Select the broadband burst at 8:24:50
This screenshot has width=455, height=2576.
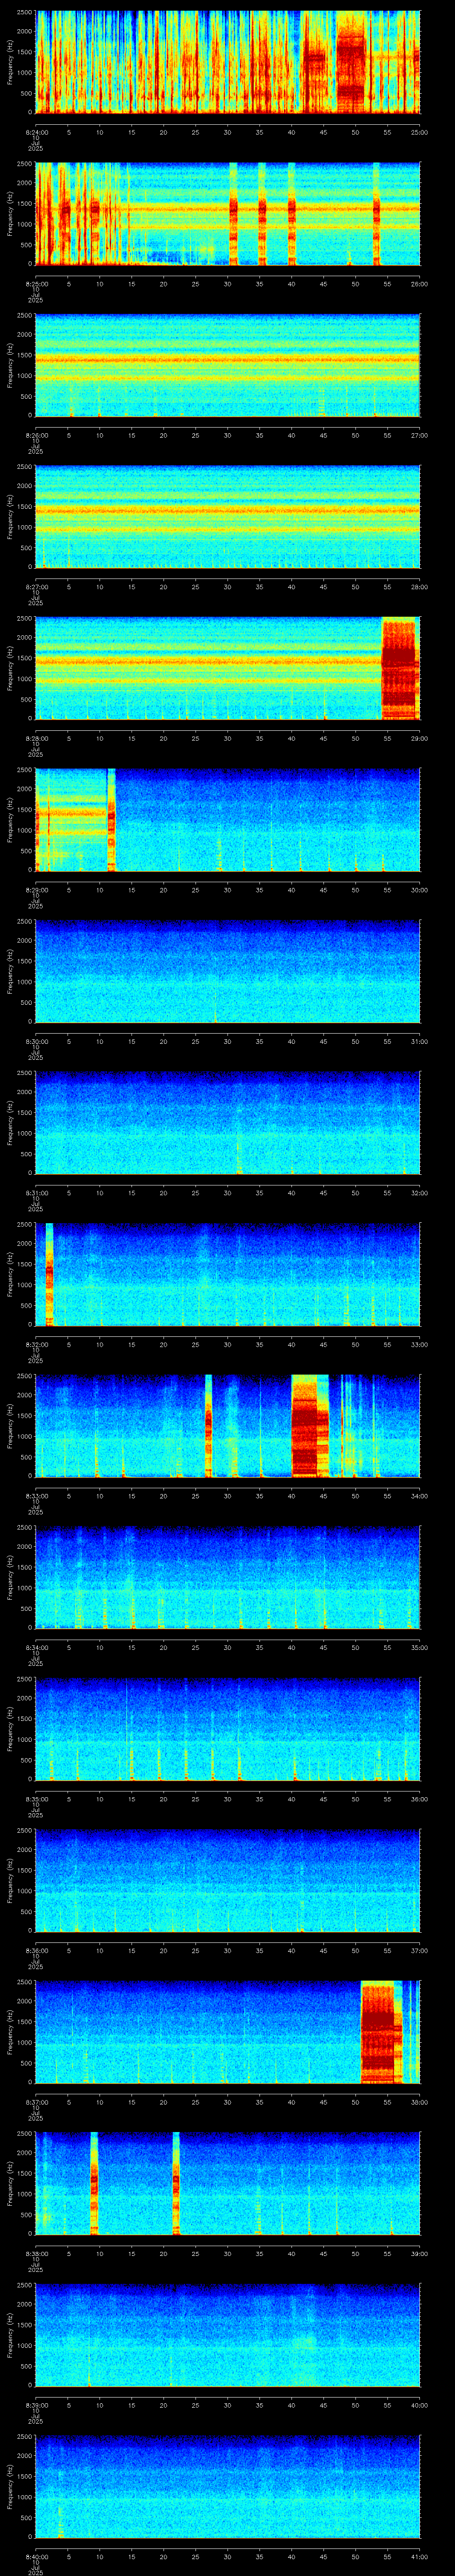(351, 62)
